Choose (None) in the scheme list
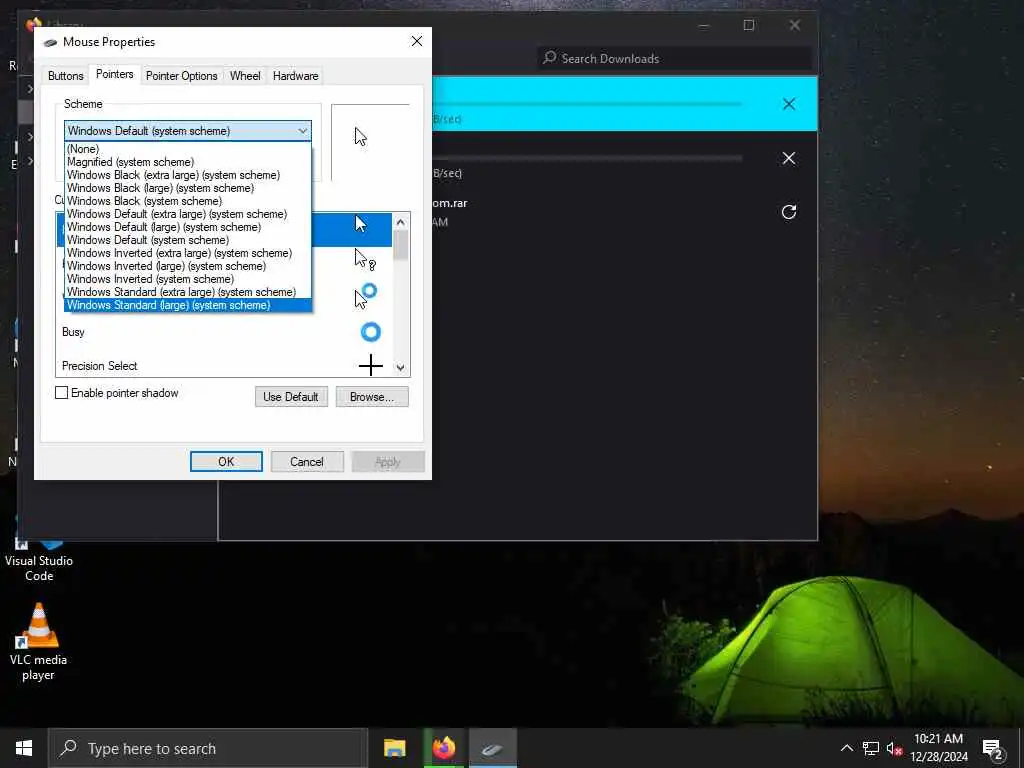 188,149
